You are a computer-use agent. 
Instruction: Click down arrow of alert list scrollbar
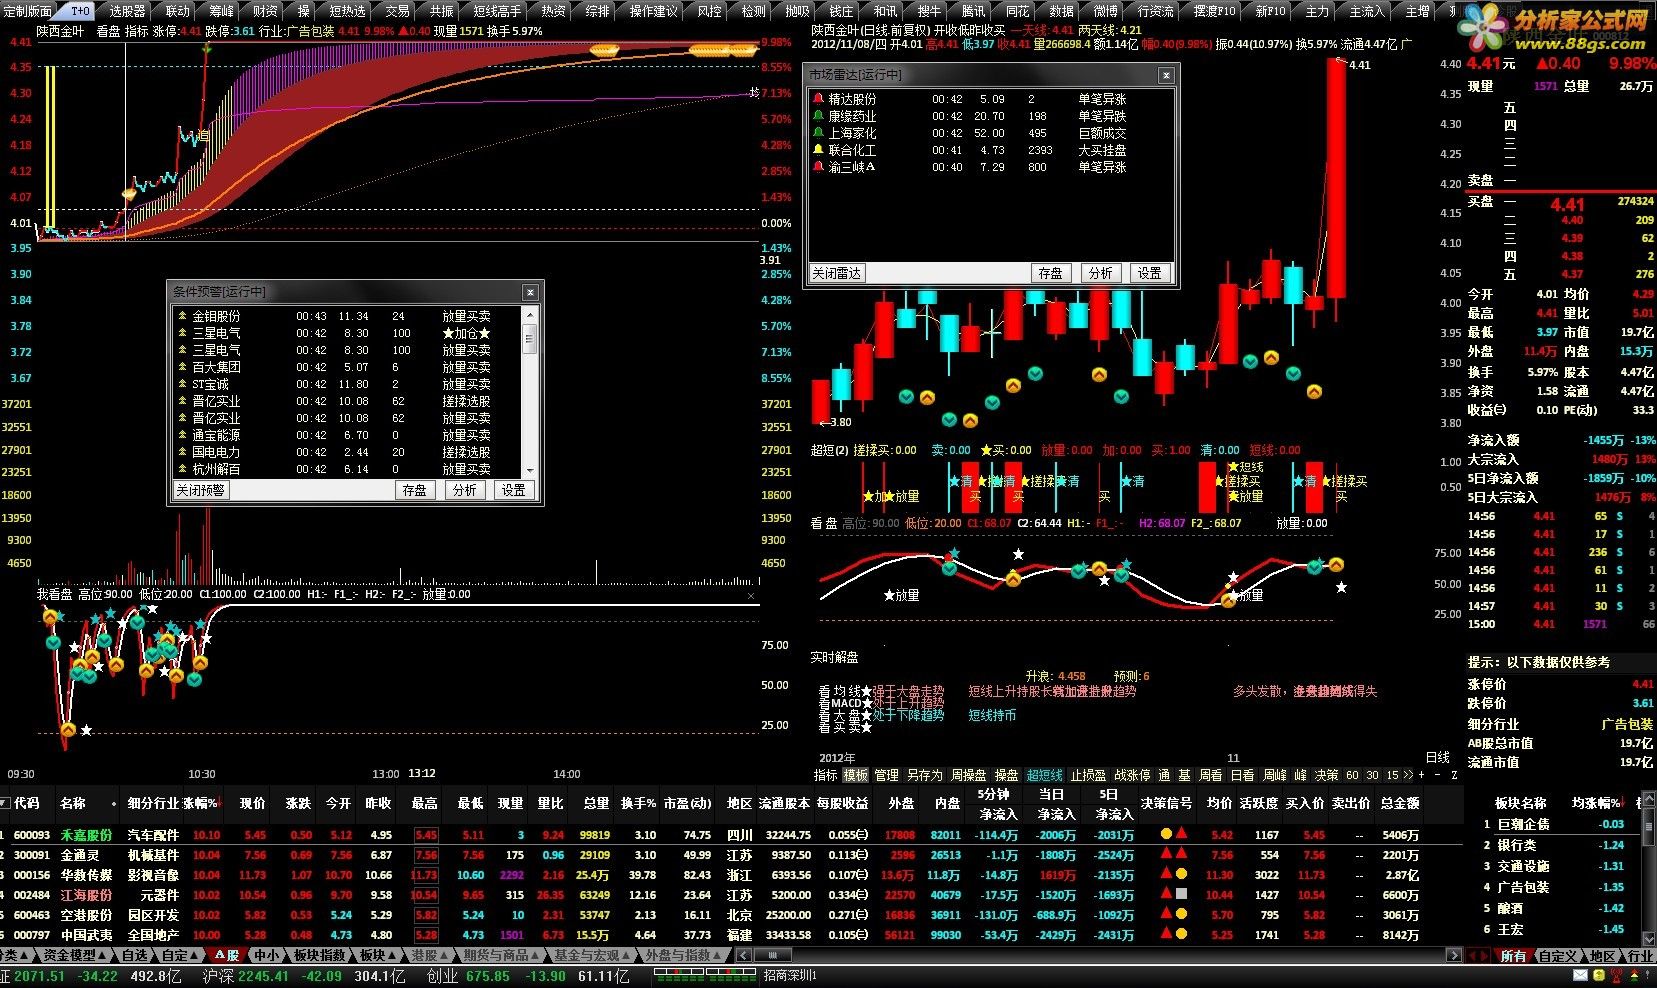pos(530,470)
